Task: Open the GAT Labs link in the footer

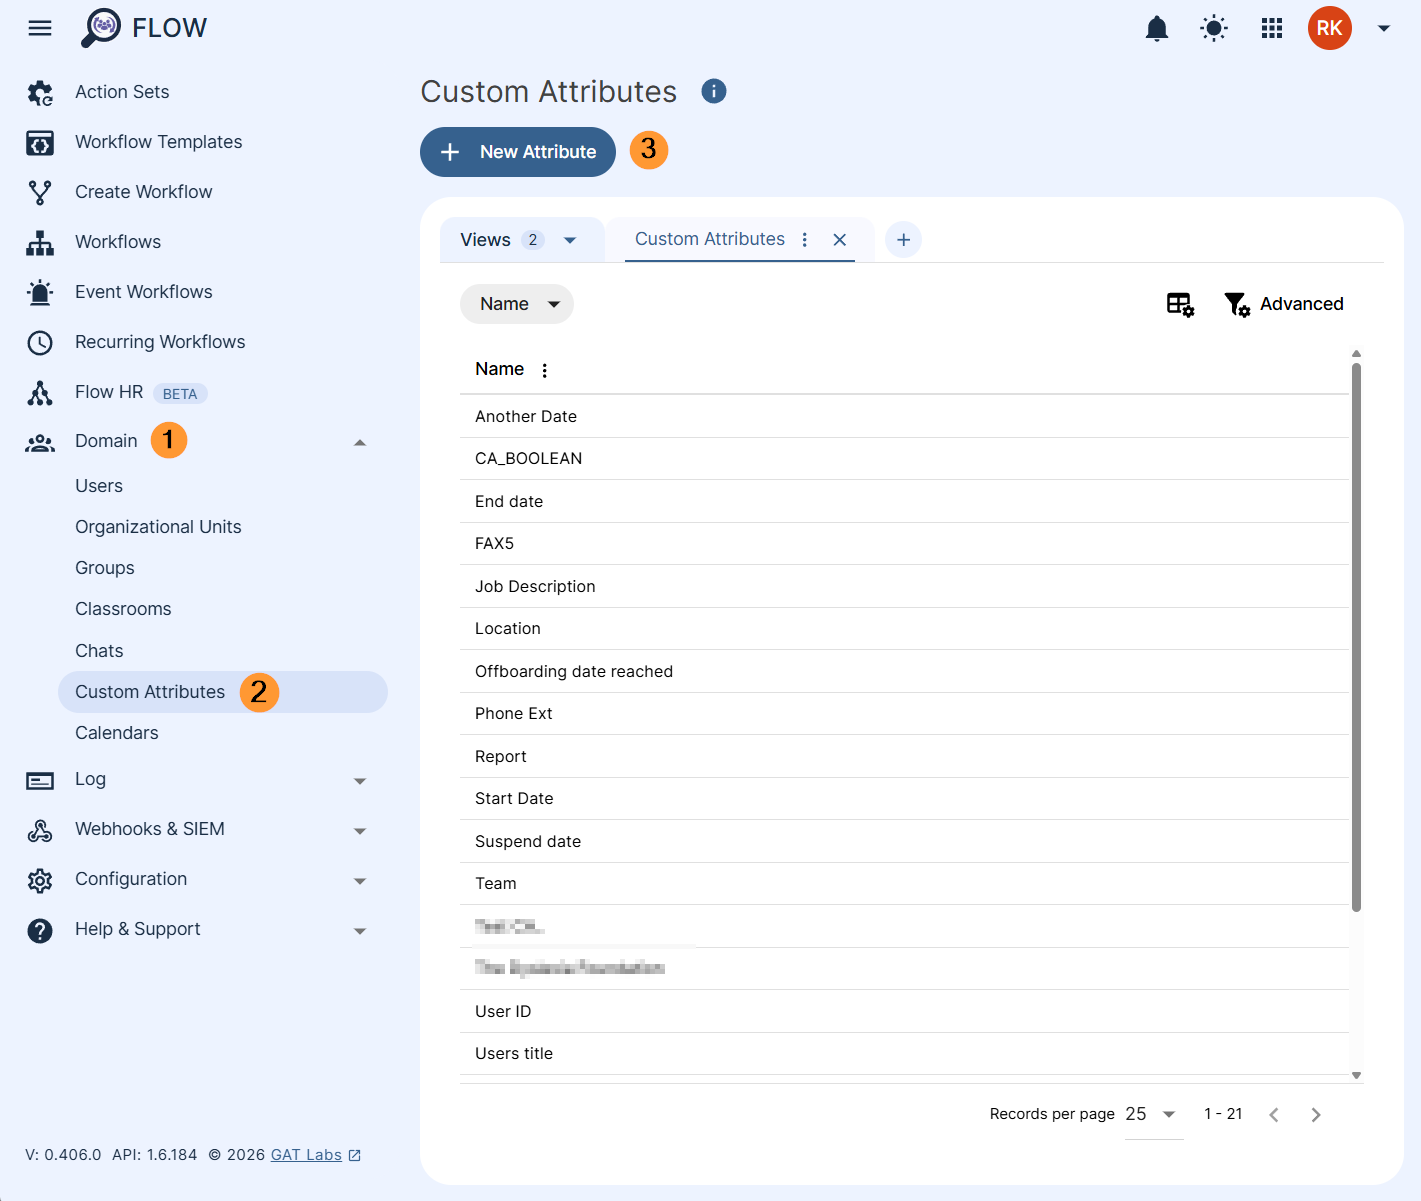Action: (306, 1154)
